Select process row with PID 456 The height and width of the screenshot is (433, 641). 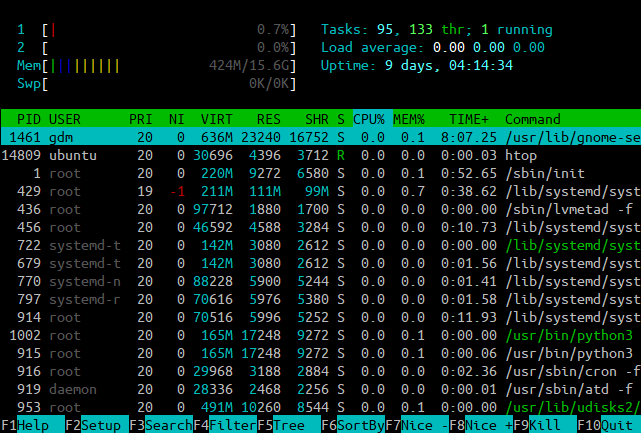pos(320,227)
